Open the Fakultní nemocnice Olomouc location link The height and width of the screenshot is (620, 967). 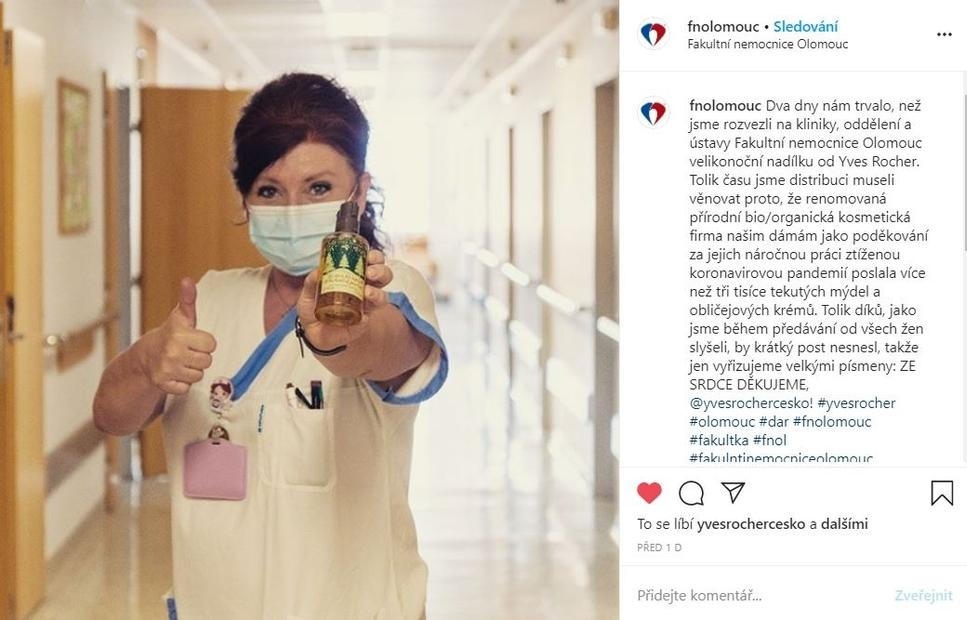coord(767,44)
